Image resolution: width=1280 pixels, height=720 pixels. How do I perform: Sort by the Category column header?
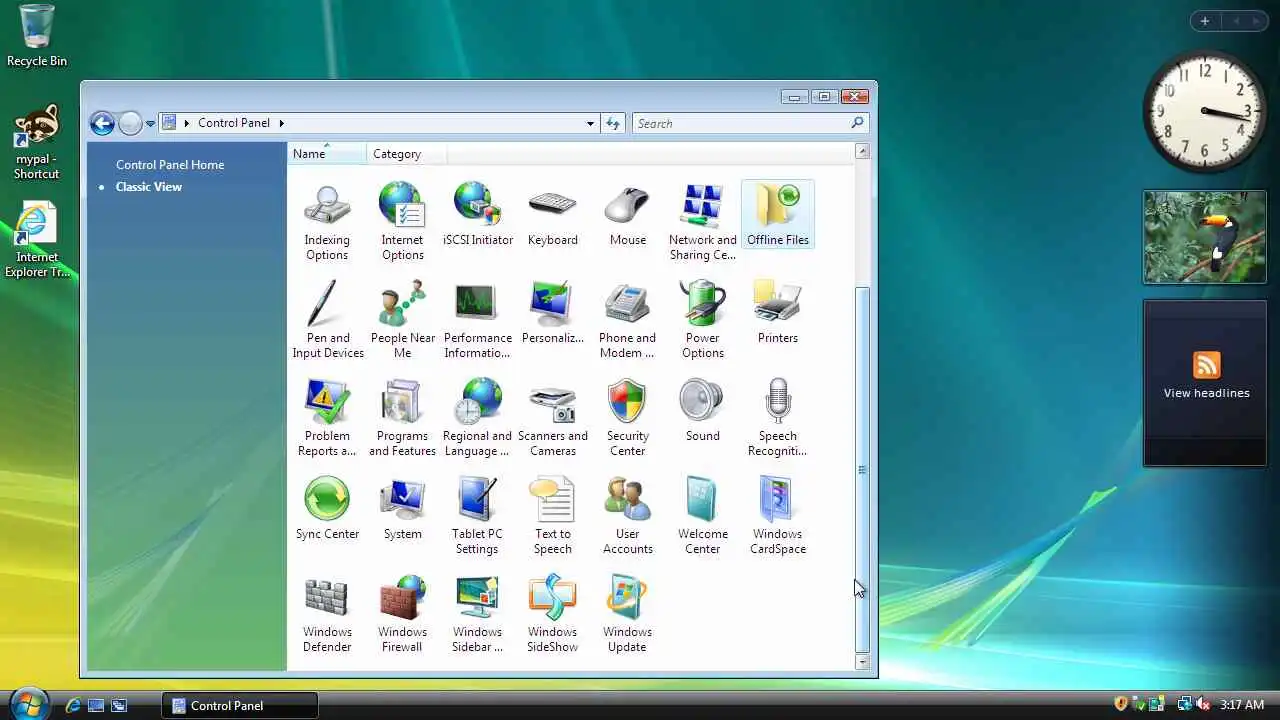[407, 154]
